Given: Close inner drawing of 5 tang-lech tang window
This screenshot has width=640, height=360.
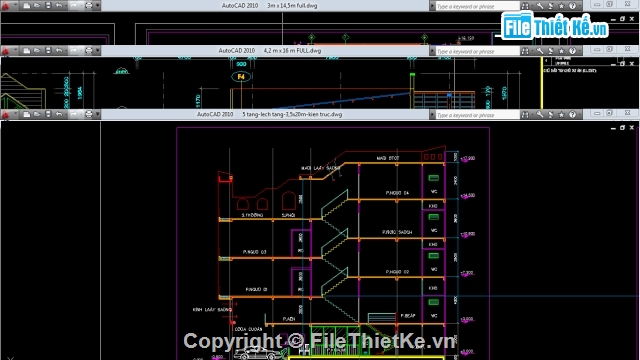Looking at the screenshot, I should pos(632,128).
